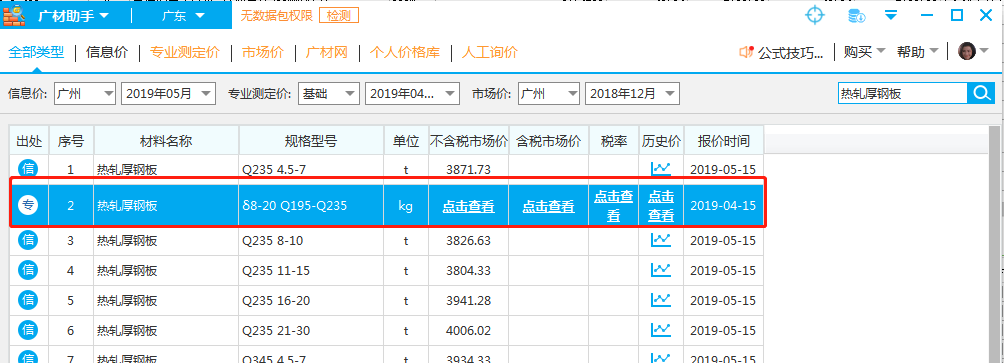Sort by the 报价时间 column header

coord(724,141)
